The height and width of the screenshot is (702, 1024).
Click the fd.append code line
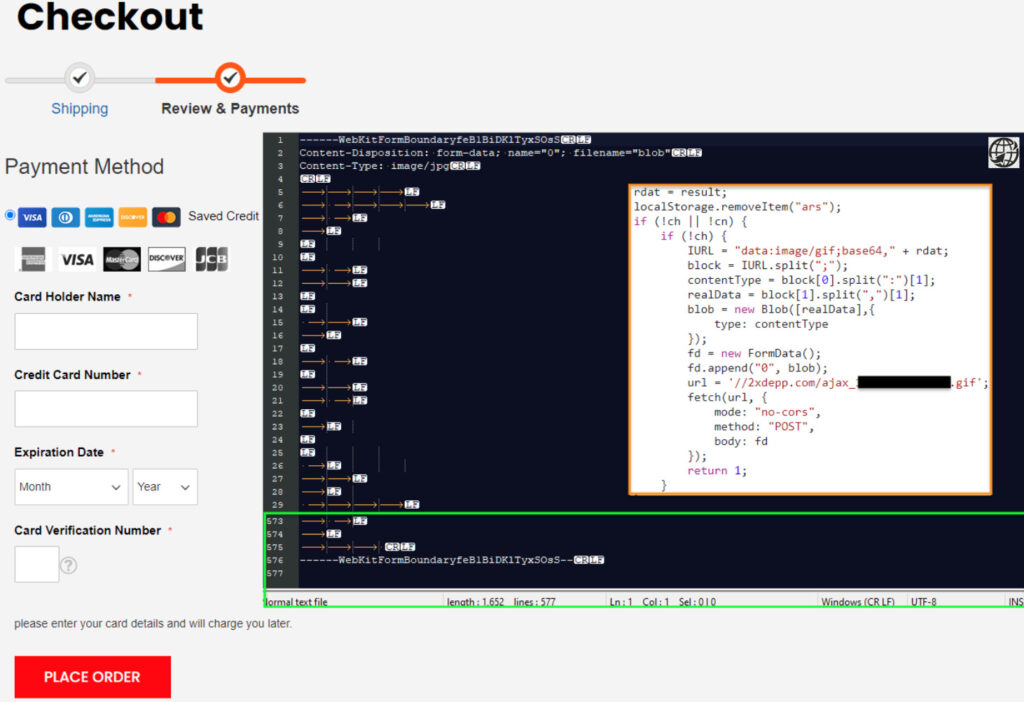click(x=757, y=368)
